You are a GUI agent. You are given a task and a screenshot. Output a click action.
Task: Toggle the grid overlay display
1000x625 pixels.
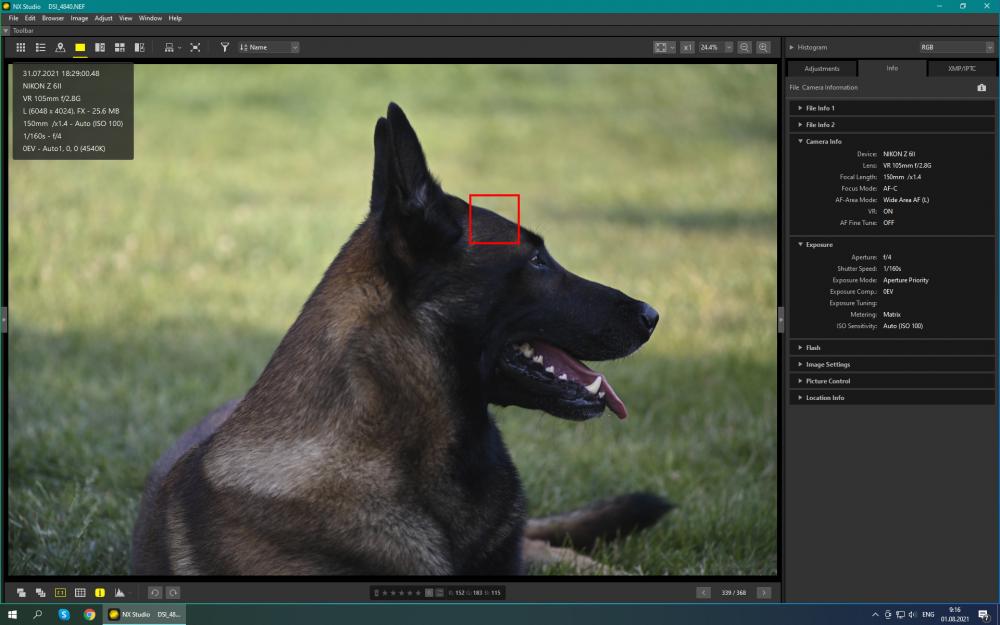(80, 592)
